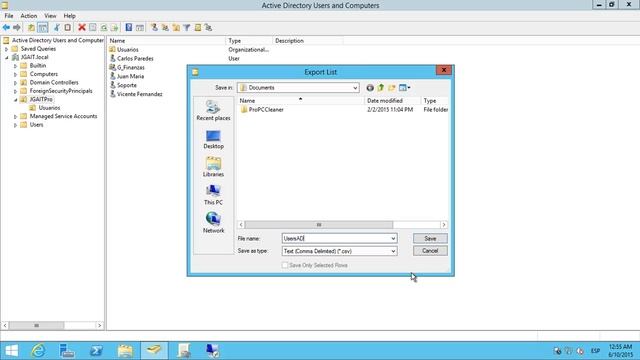This screenshot has width=640, height=360.
Task: Expand the Managed Service Accounts node
Action: point(16,117)
